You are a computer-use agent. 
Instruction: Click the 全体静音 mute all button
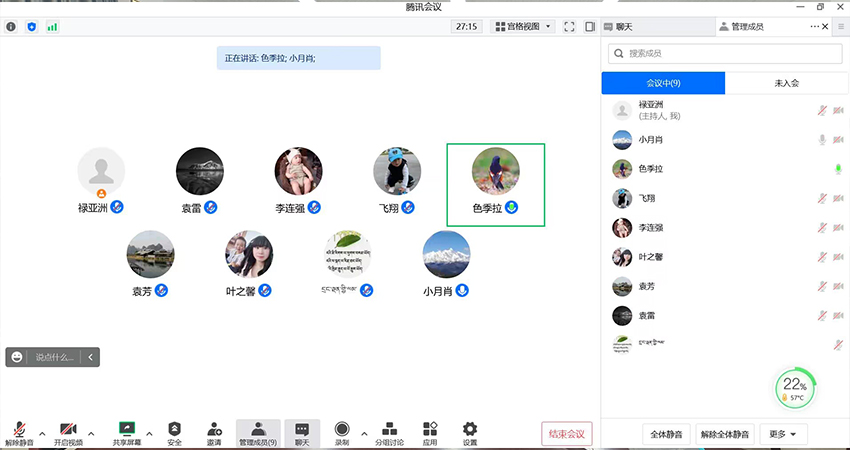pyautogui.click(x=666, y=434)
